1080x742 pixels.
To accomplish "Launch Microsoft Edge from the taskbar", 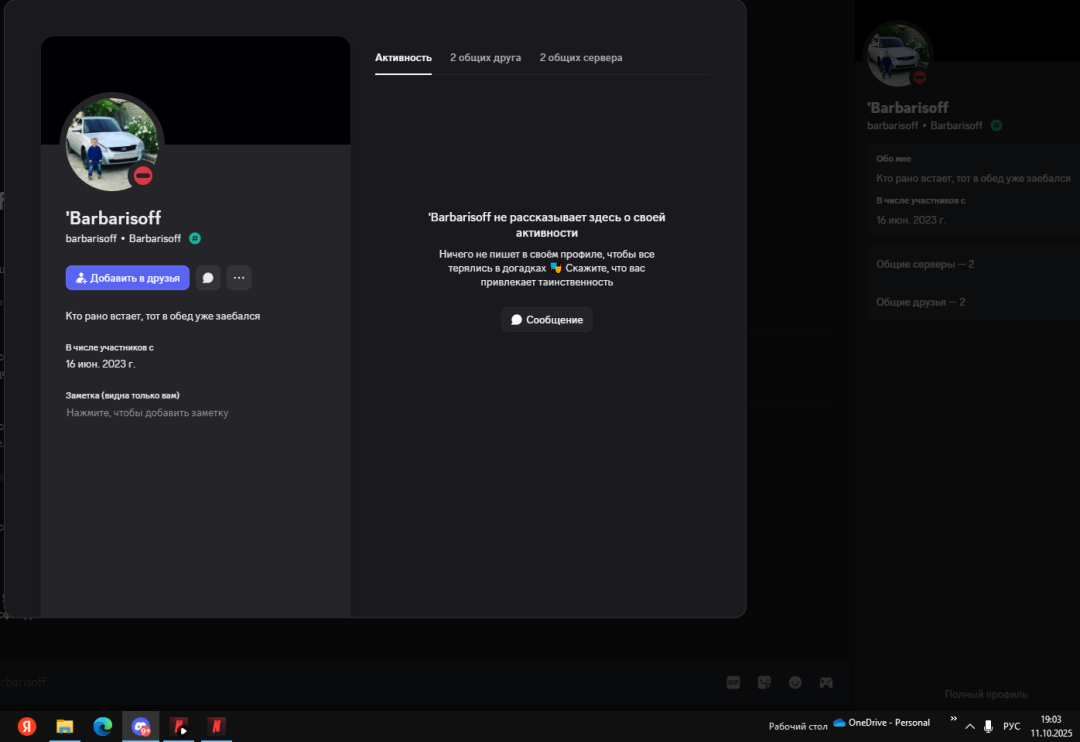I will pyautogui.click(x=102, y=727).
